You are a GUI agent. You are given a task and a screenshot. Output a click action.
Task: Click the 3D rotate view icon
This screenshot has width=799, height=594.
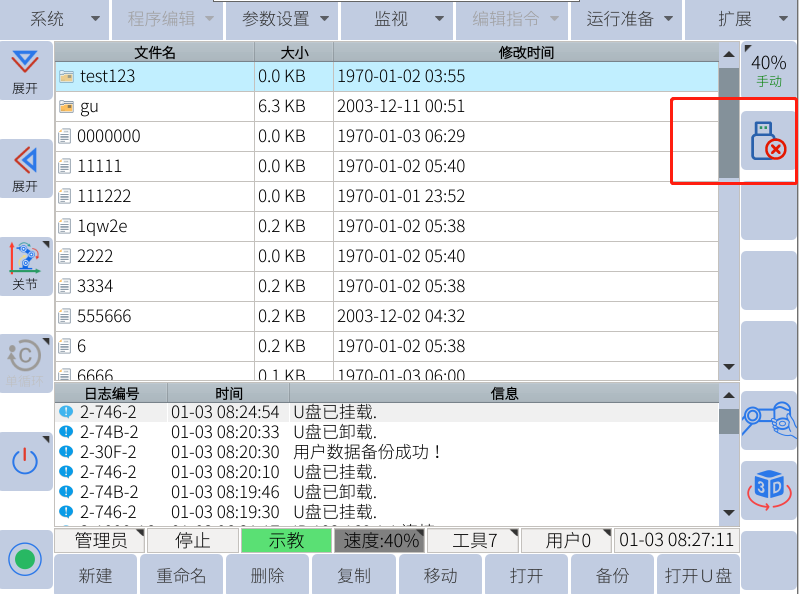point(768,488)
